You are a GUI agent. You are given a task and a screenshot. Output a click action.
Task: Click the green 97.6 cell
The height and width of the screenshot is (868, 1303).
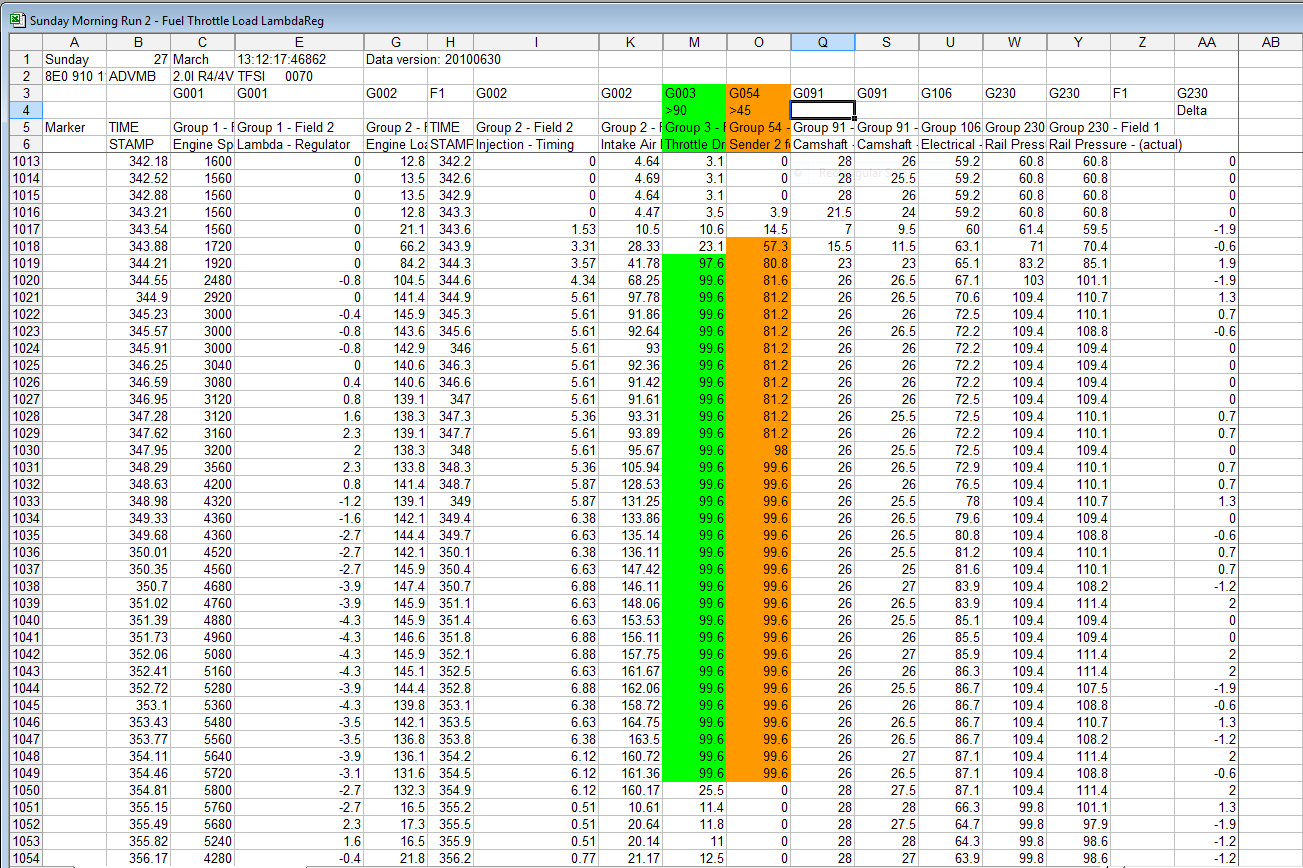point(694,263)
